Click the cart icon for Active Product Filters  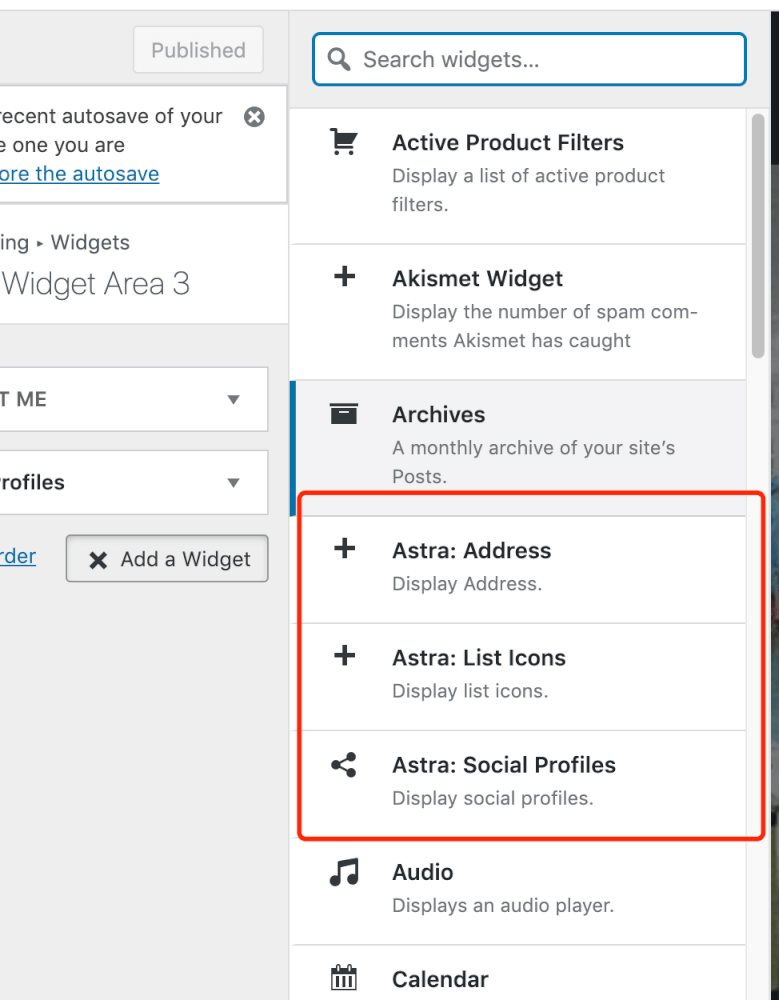[x=343, y=143]
